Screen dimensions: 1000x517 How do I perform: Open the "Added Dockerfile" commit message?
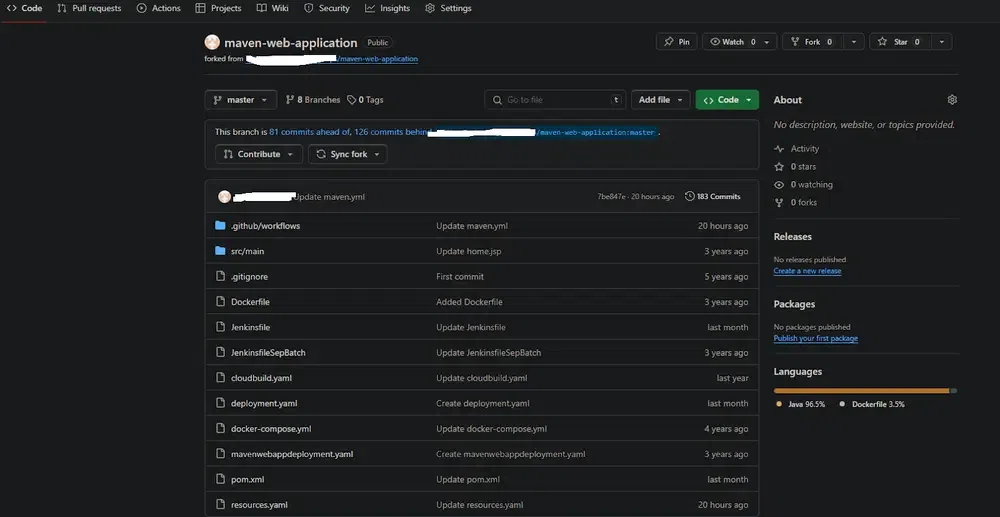469,302
